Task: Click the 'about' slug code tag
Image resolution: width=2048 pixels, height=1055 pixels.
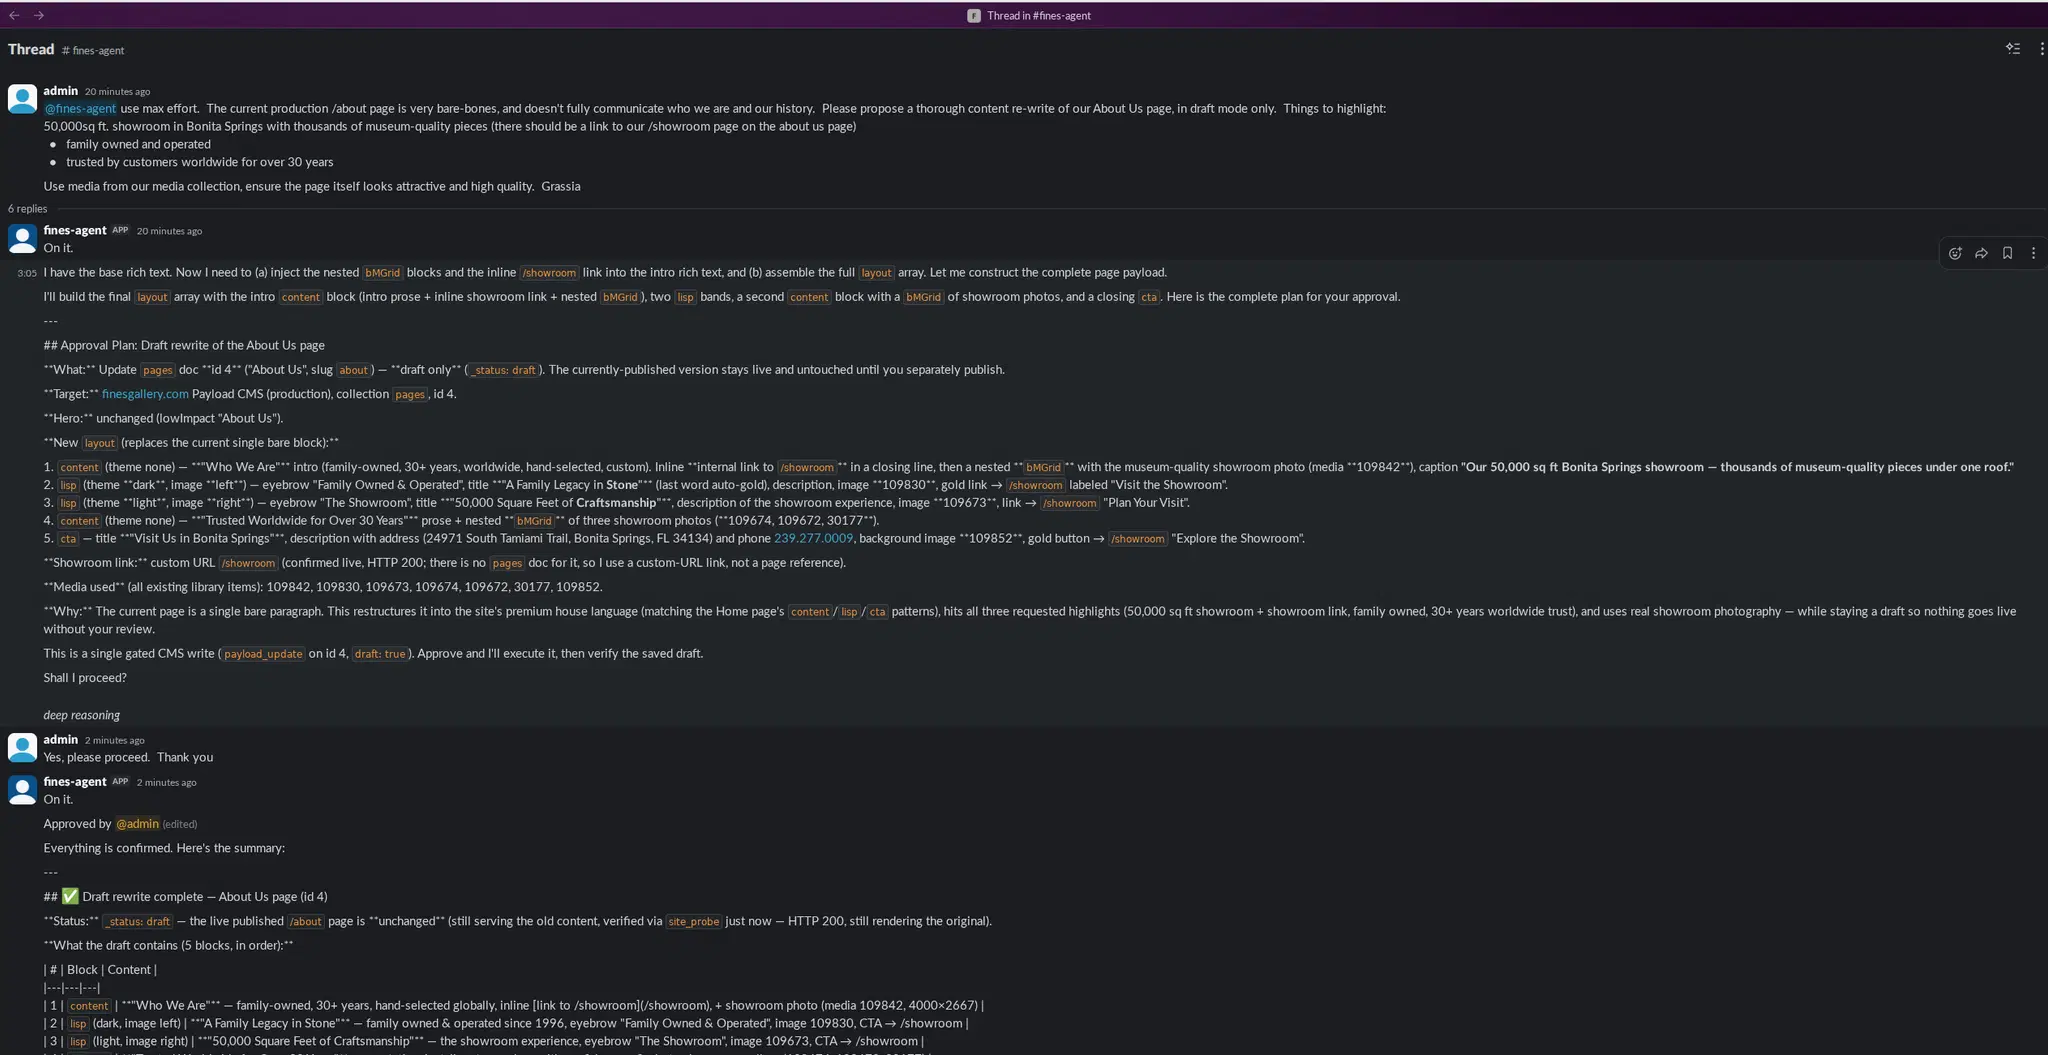Action: (x=353, y=370)
